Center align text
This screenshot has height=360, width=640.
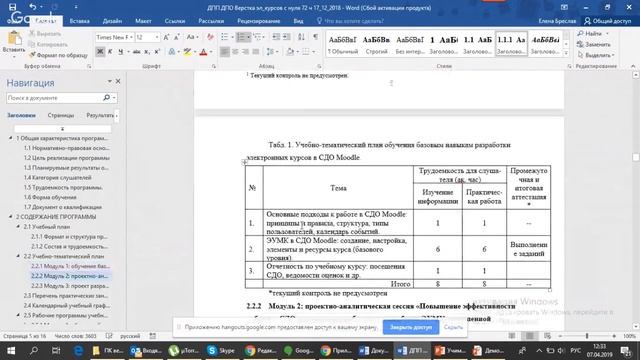[235, 52]
